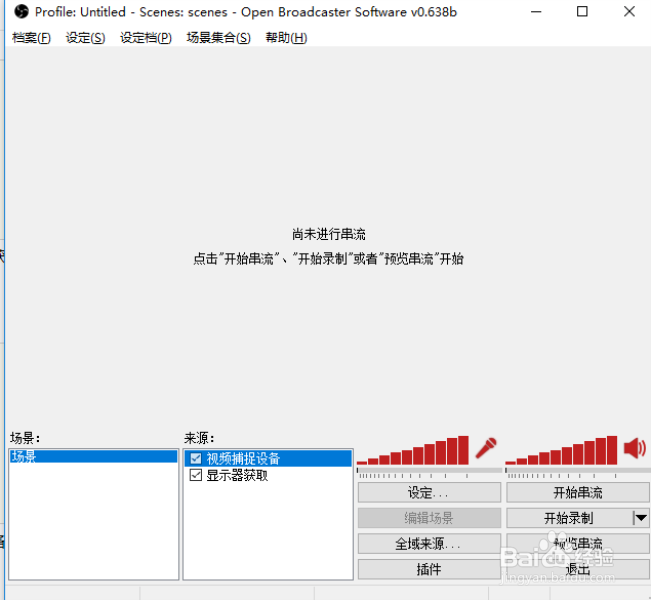Open the 设定档(P) menu
The width and height of the screenshot is (651, 600).
pyautogui.click(x=146, y=38)
